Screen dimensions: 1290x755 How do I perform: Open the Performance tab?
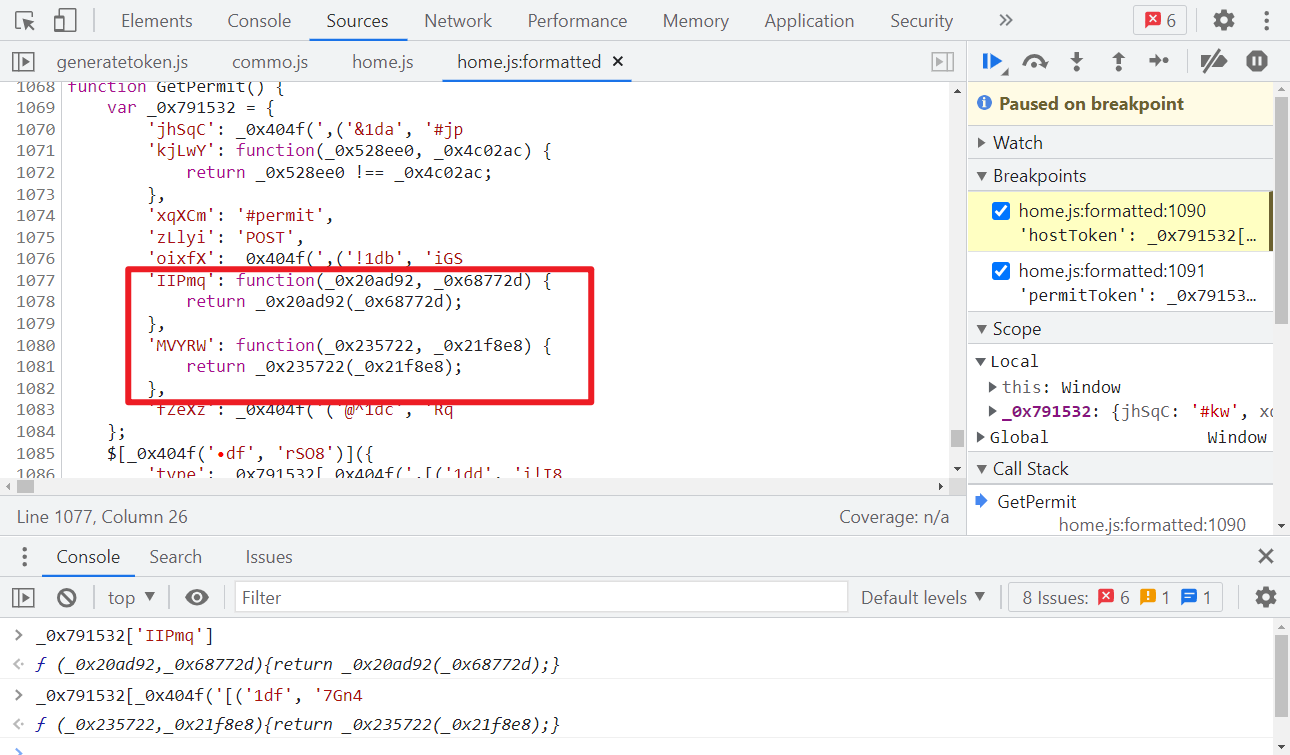pos(577,21)
